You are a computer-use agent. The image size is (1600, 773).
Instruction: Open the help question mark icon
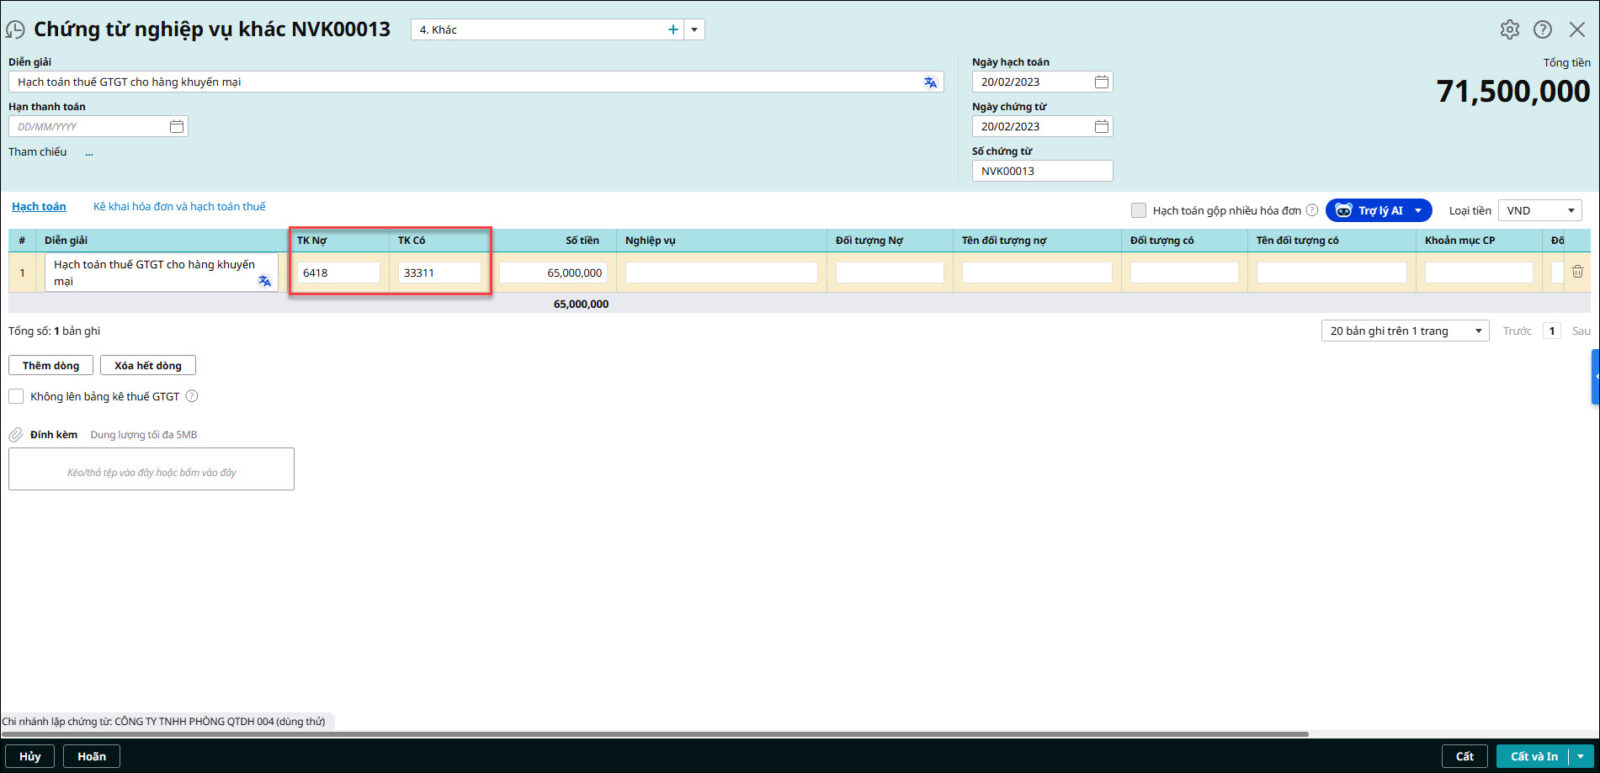click(x=1543, y=30)
